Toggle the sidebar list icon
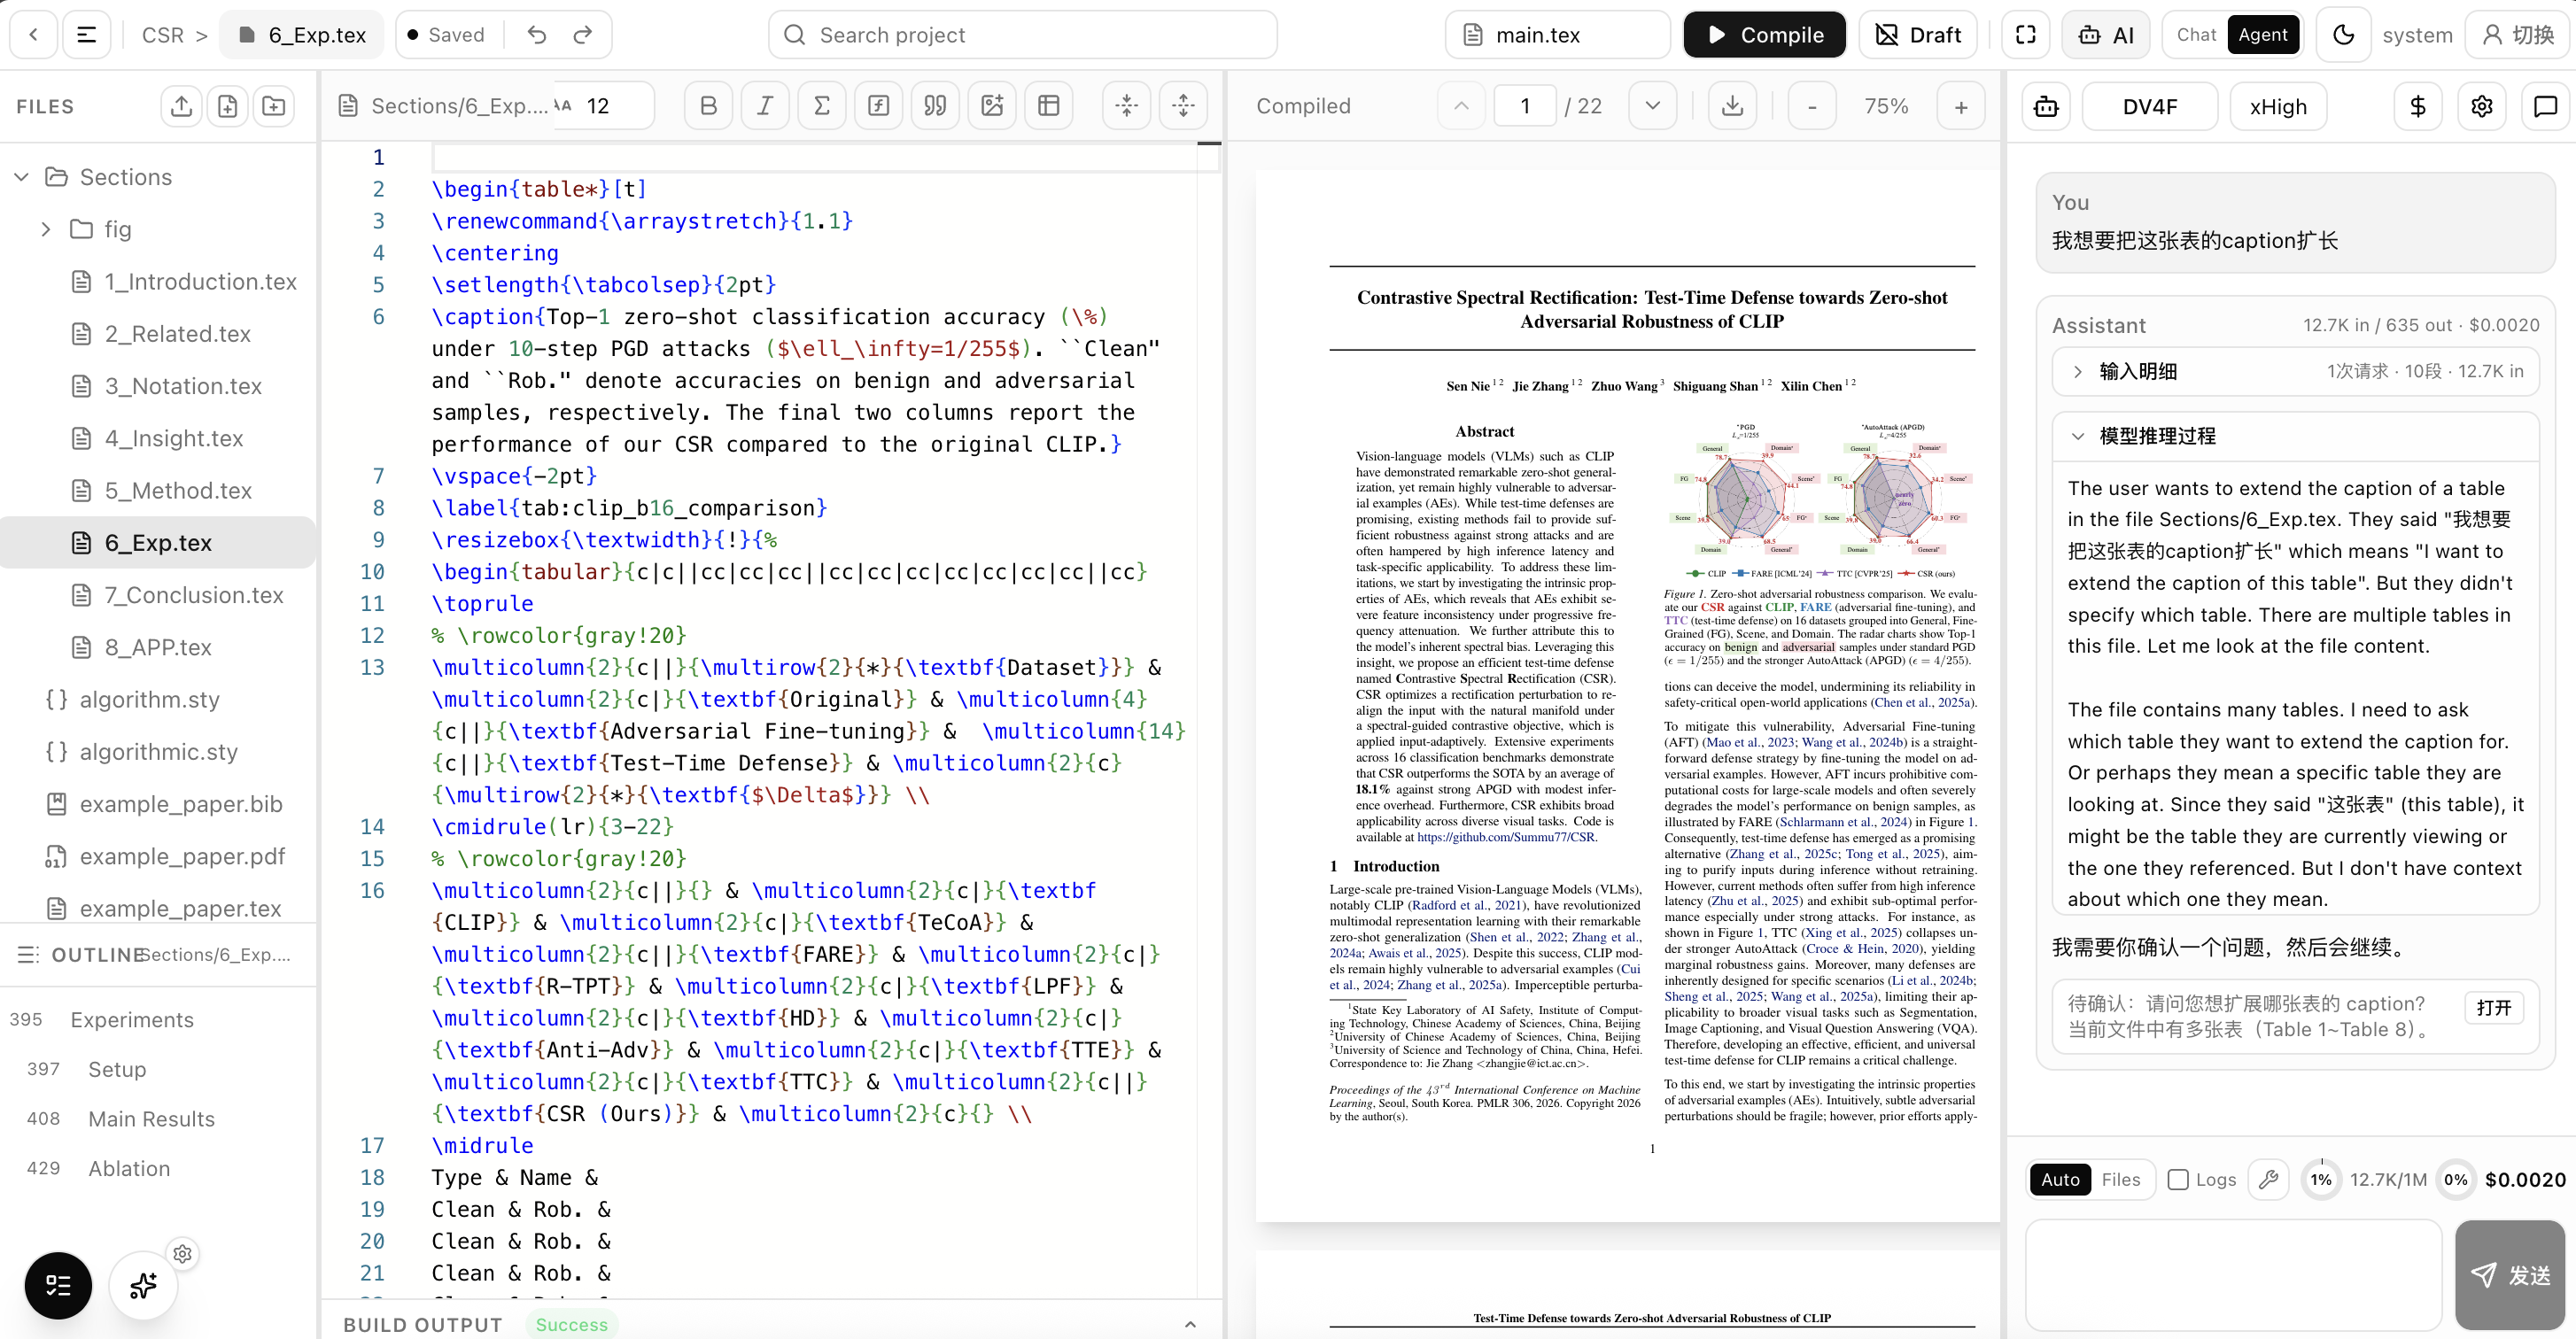This screenshot has width=2576, height=1339. pos(87,35)
